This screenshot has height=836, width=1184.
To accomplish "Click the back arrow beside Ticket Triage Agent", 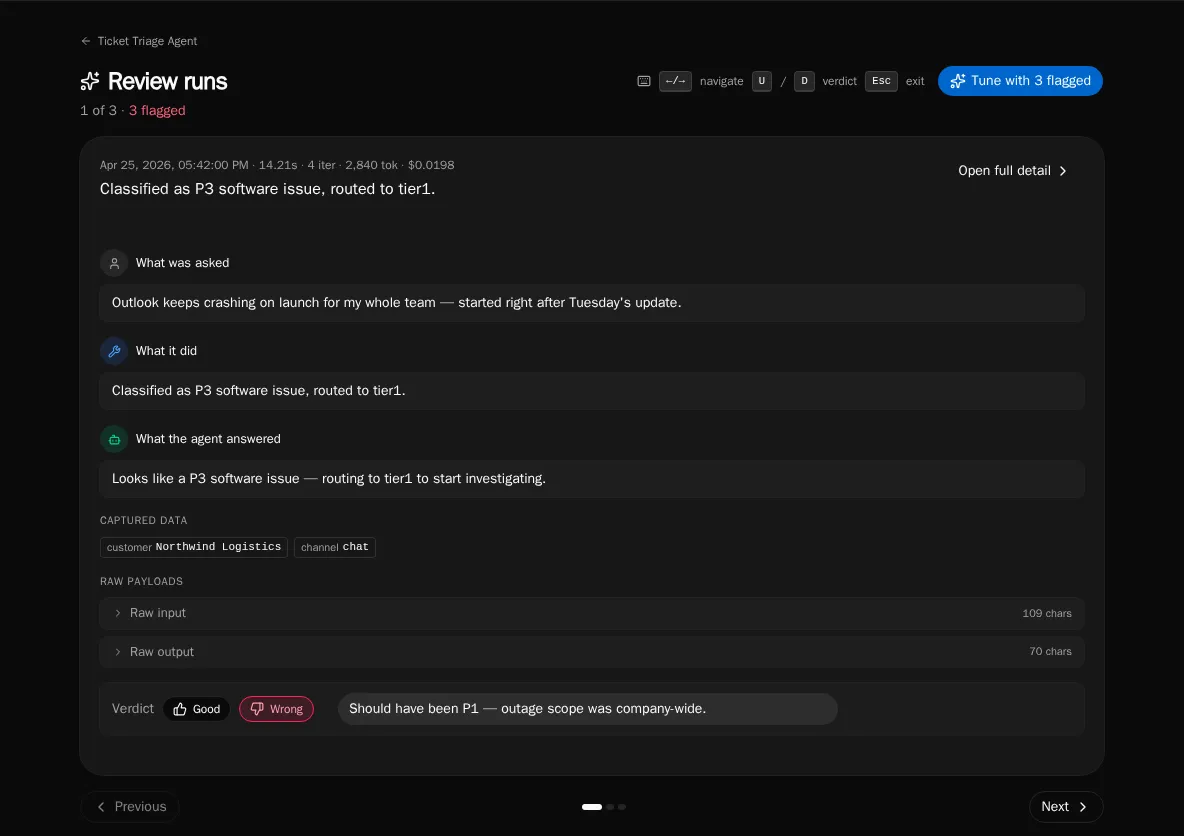I will pyautogui.click(x=85, y=41).
